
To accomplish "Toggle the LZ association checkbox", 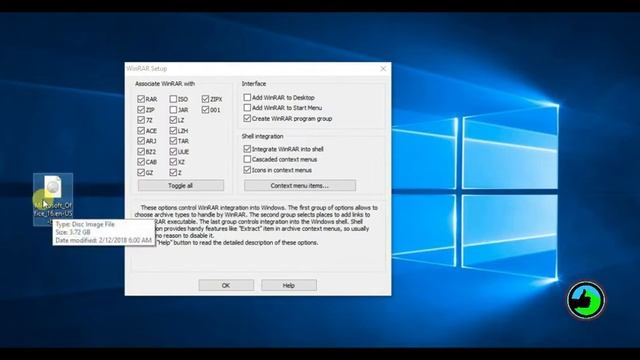I will pos(173,120).
